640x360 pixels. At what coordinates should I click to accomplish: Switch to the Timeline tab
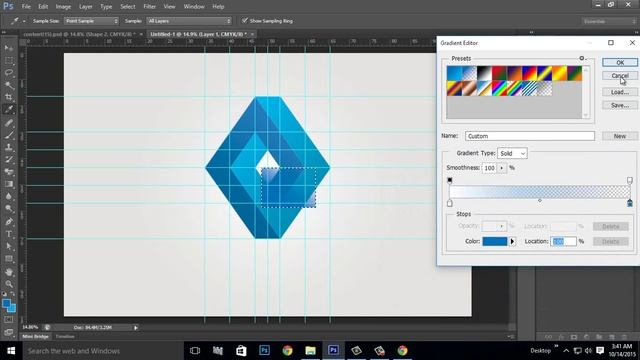65,336
